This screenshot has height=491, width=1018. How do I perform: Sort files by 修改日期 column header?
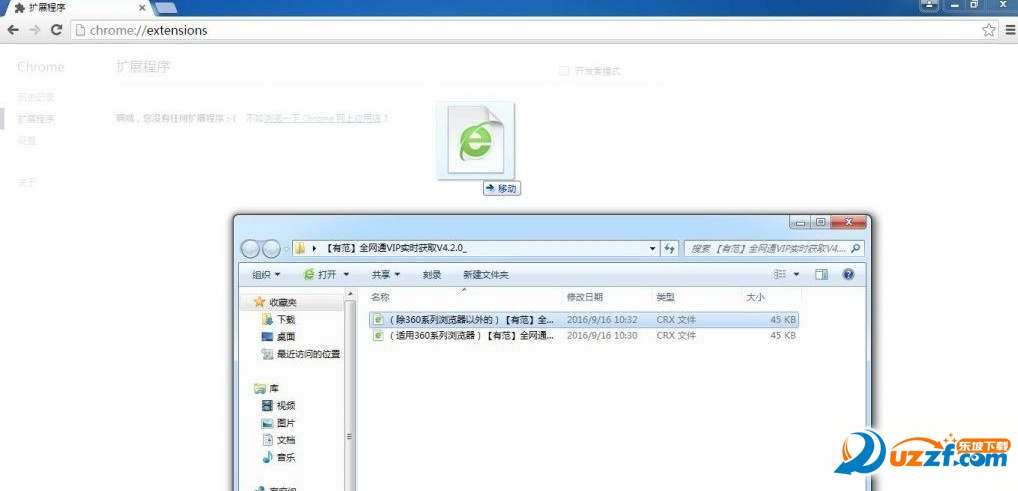(585, 297)
